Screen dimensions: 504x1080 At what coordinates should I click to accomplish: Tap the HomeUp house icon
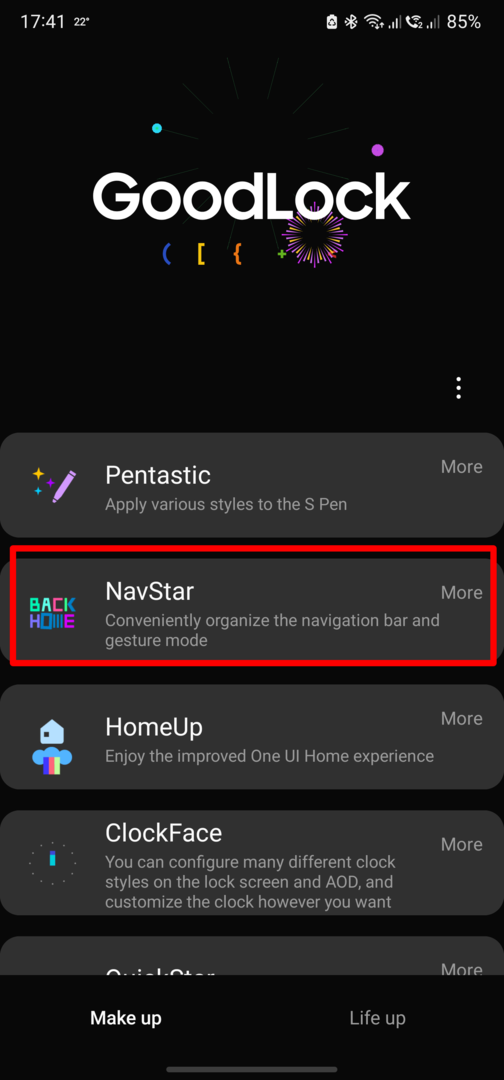point(52,747)
